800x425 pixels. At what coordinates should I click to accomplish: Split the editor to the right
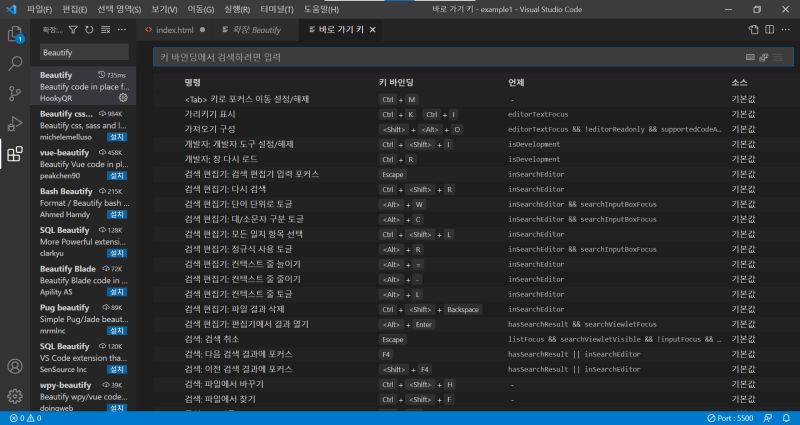[769, 30]
